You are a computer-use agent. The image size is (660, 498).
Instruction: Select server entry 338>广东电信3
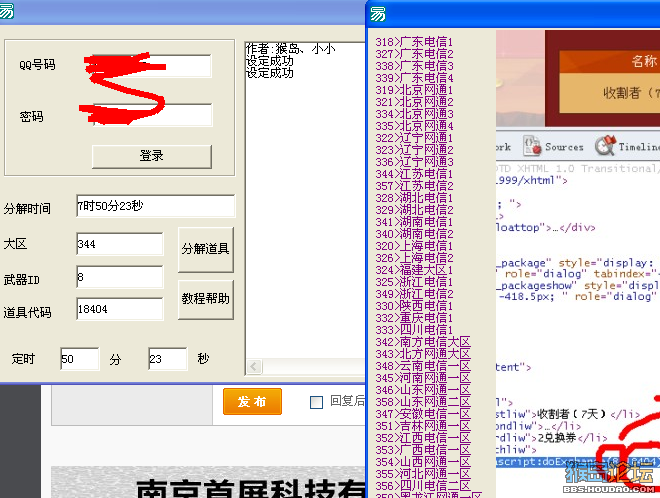click(x=414, y=66)
